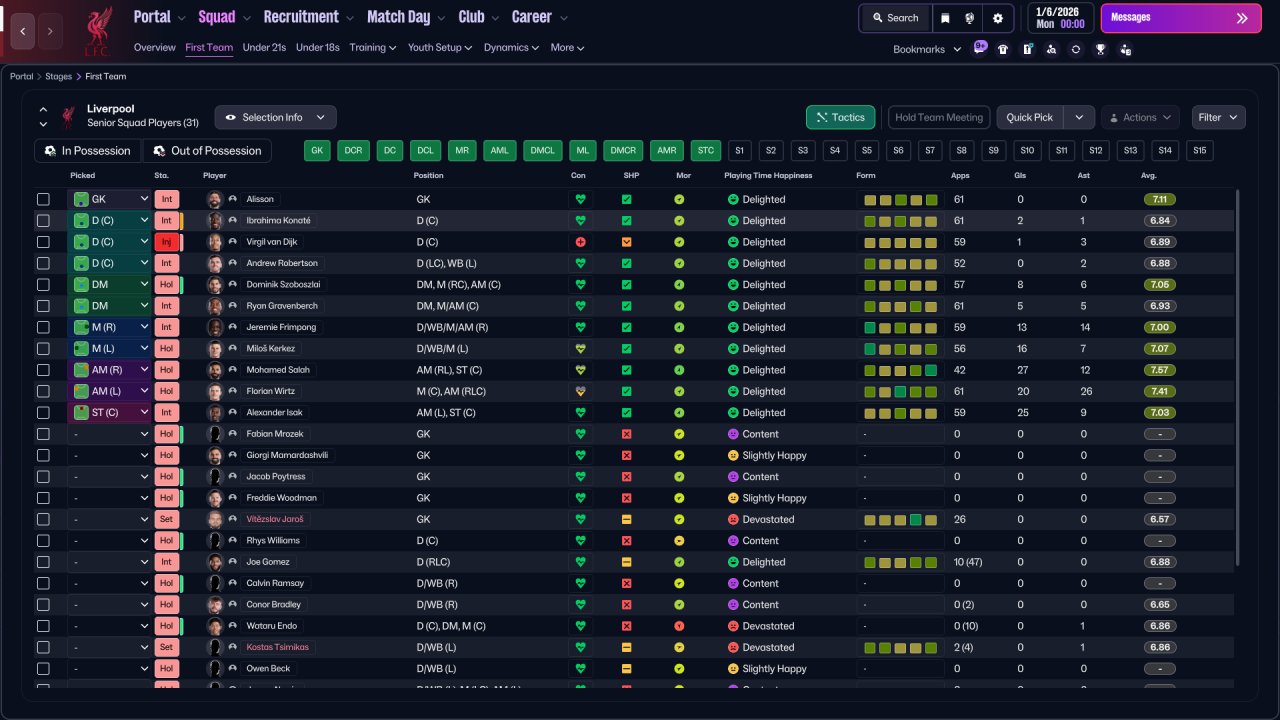Tick the checkbox for Alisson's row
The width and height of the screenshot is (1280, 720).
click(x=43, y=199)
